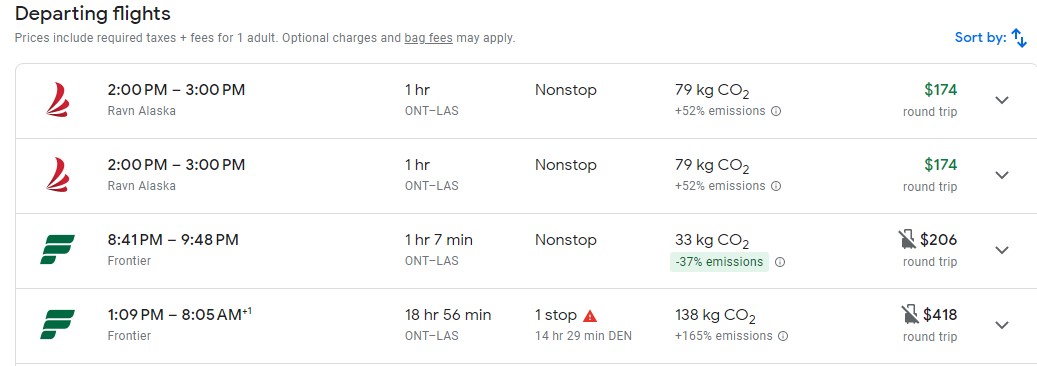Open the Sort by swap-arrows icon
This screenshot has height=366, width=1037.
pyautogui.click(x=1019, y=38)
